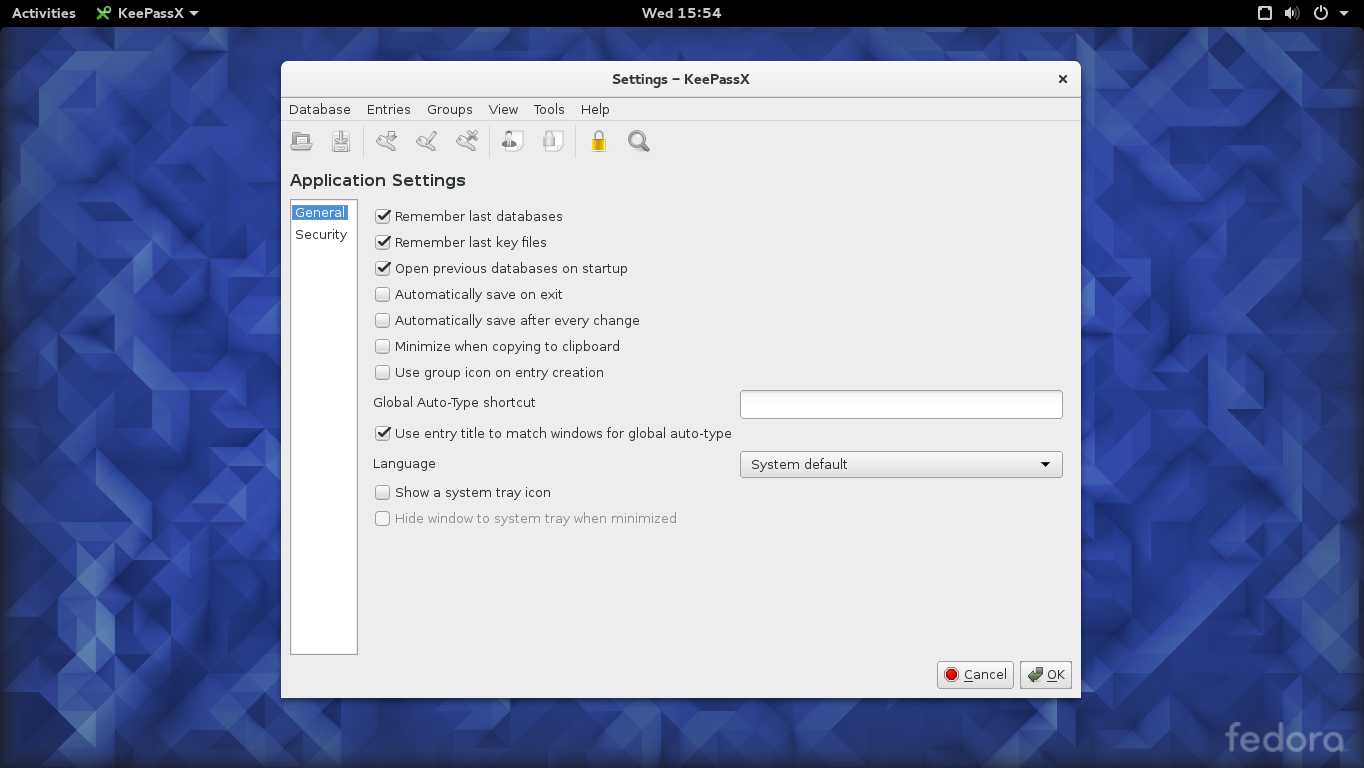Open the Database menu

pos(320,109)
